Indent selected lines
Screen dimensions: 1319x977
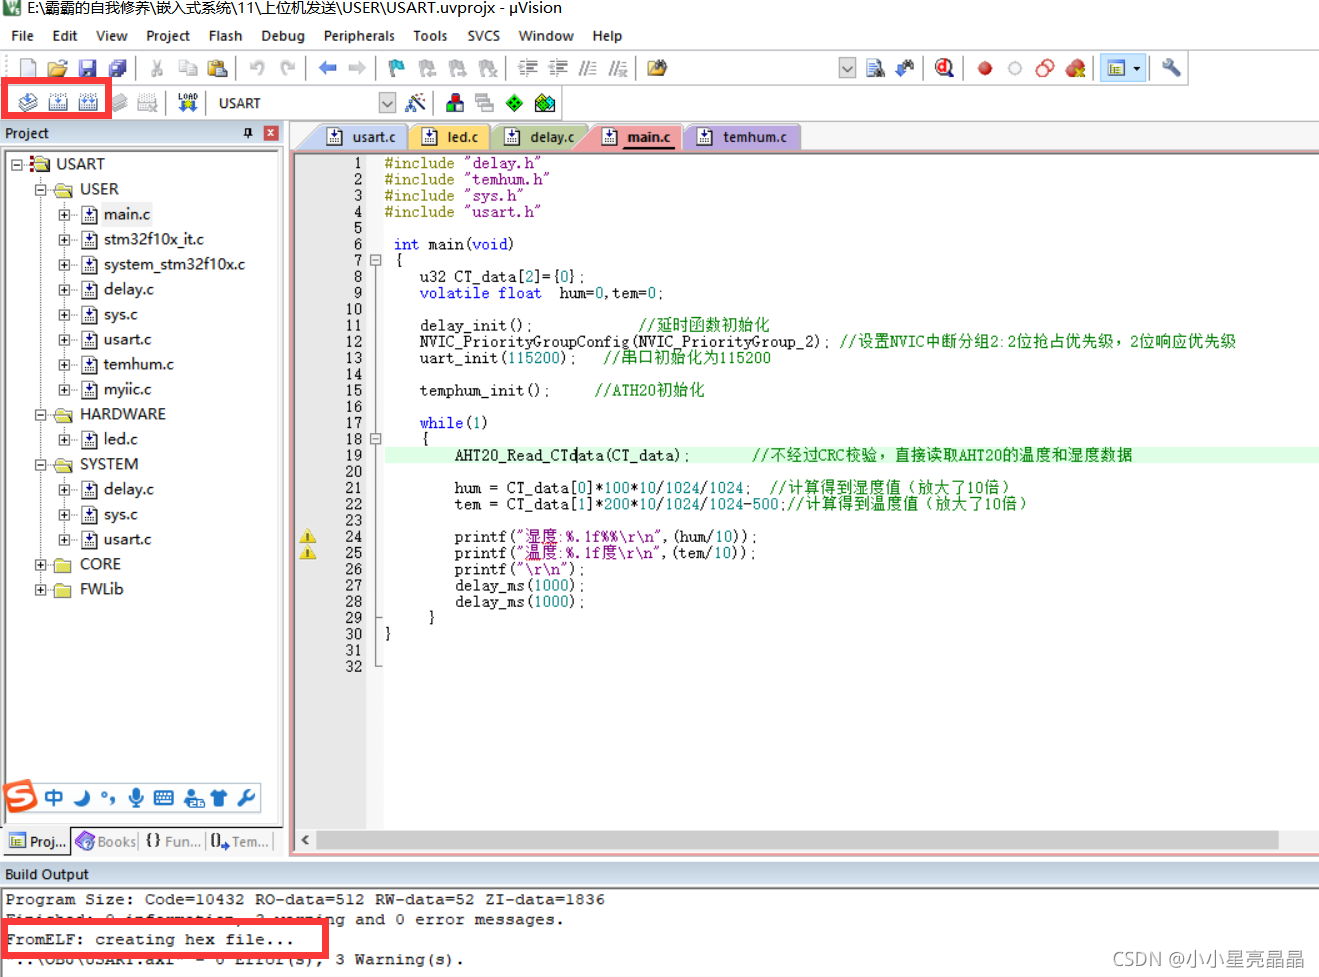click(x=528, y=68)
